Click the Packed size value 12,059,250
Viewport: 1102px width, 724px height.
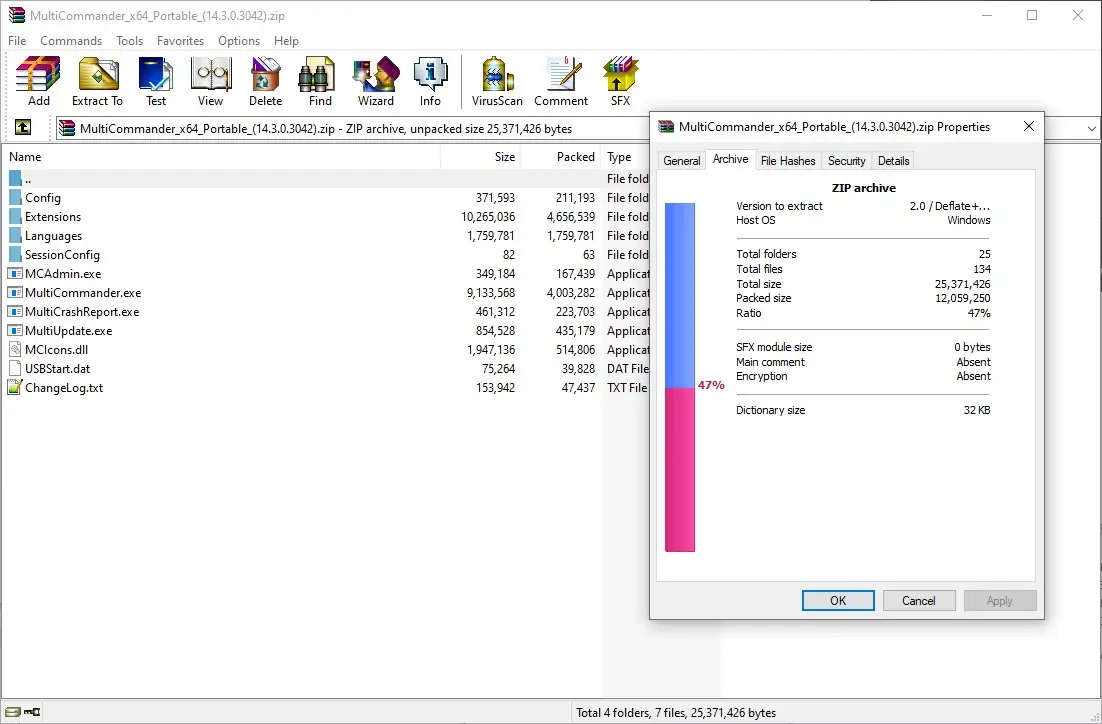962,298
